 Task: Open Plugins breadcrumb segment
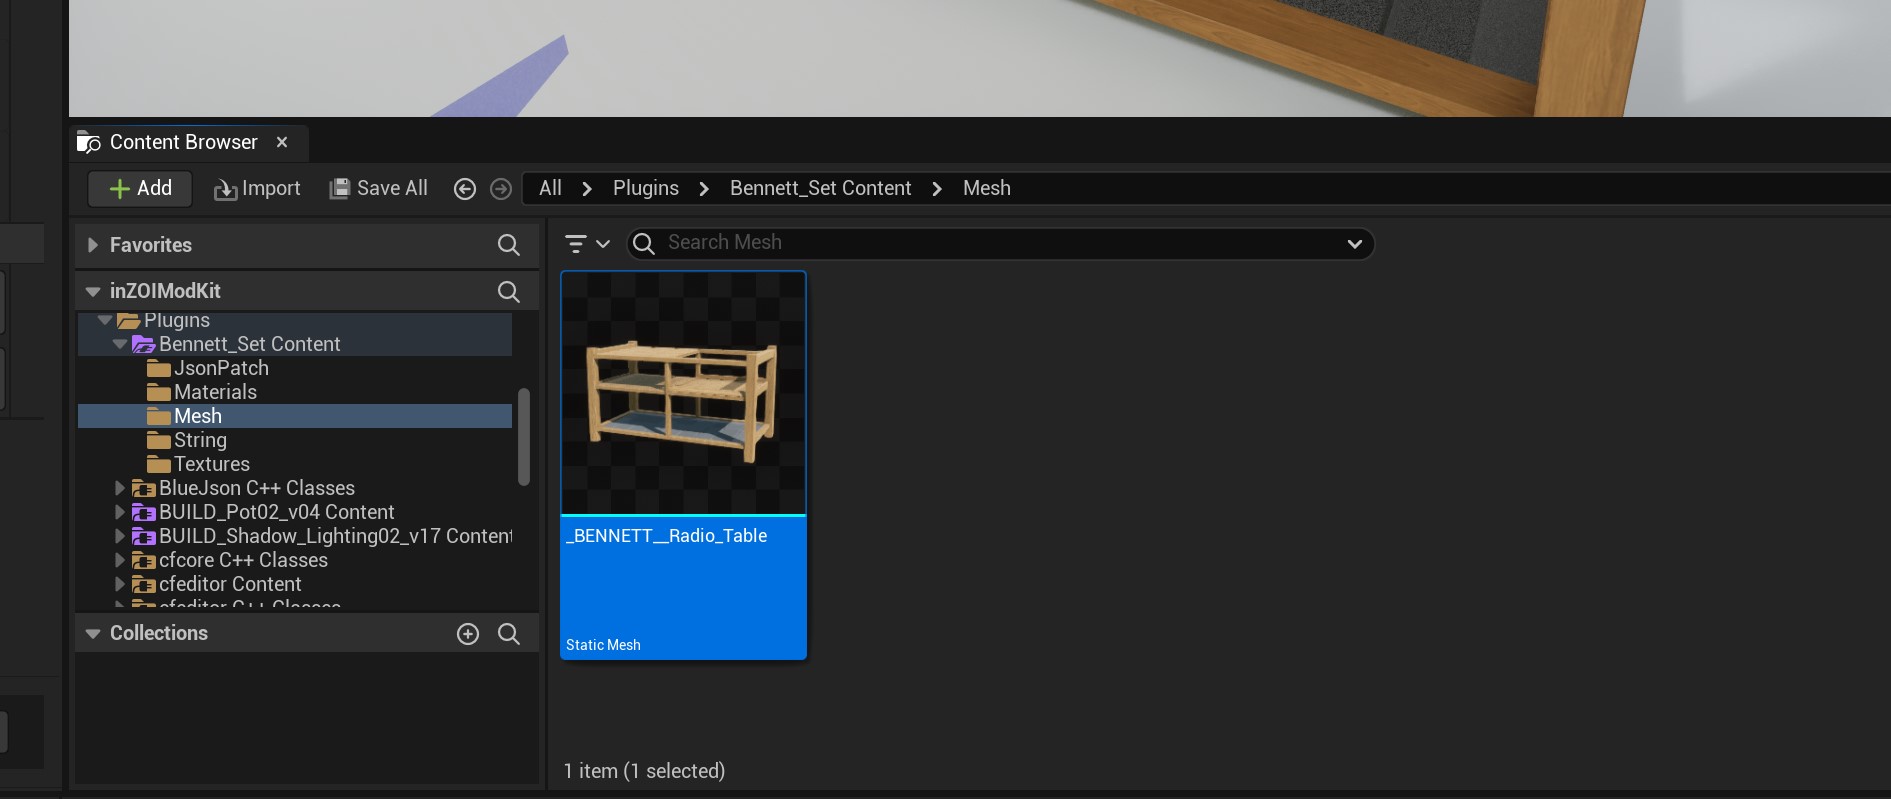[646, 188]
